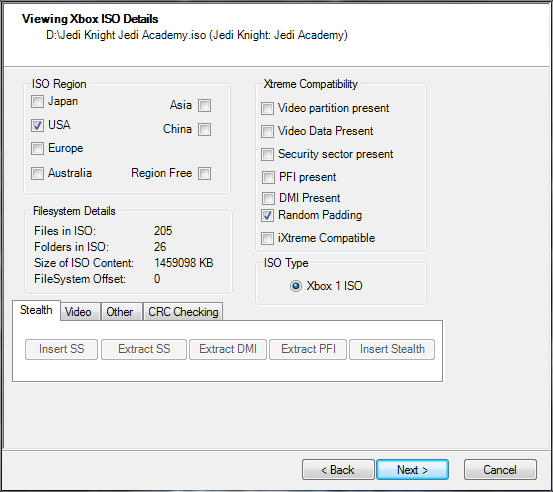The image size is (553, 492).
Task: Switch to the Stealth tab
Action: (36, 310)
